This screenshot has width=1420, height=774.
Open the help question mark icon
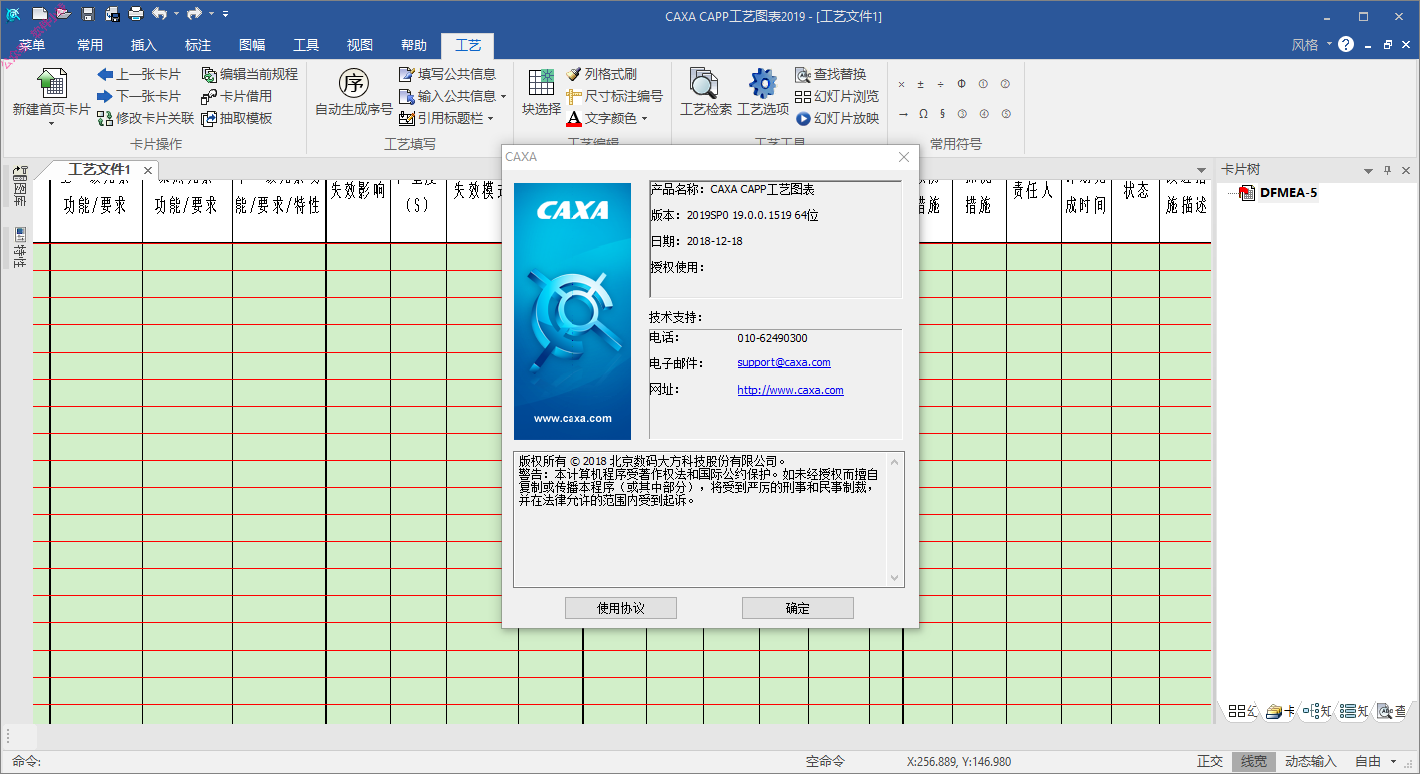[1346, 45]
